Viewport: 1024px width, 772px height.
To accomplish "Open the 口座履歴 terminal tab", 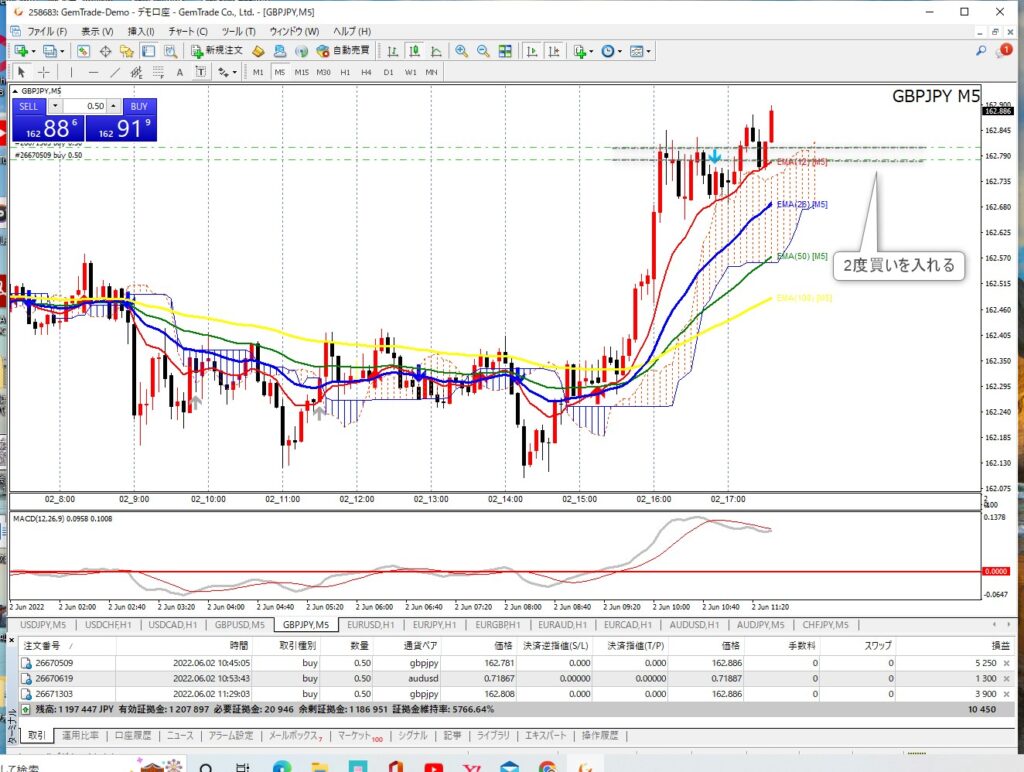I will (133, 735).
